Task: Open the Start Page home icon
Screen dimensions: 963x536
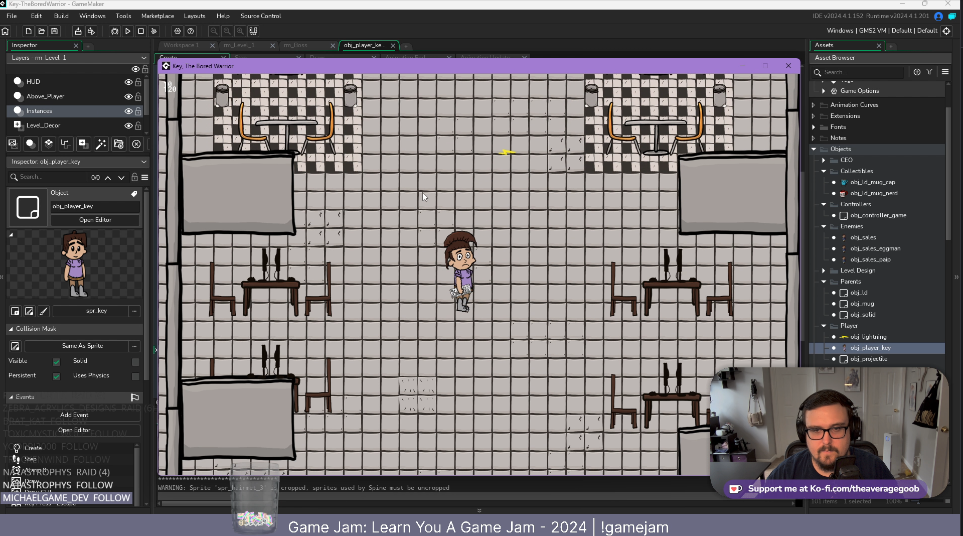Action: [x=6, y=31]
